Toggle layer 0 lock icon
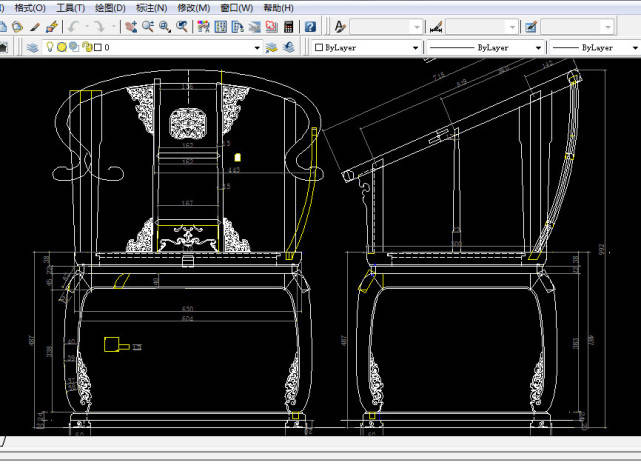This screenshot has width=641, height=471. click(x=85, y=47)
